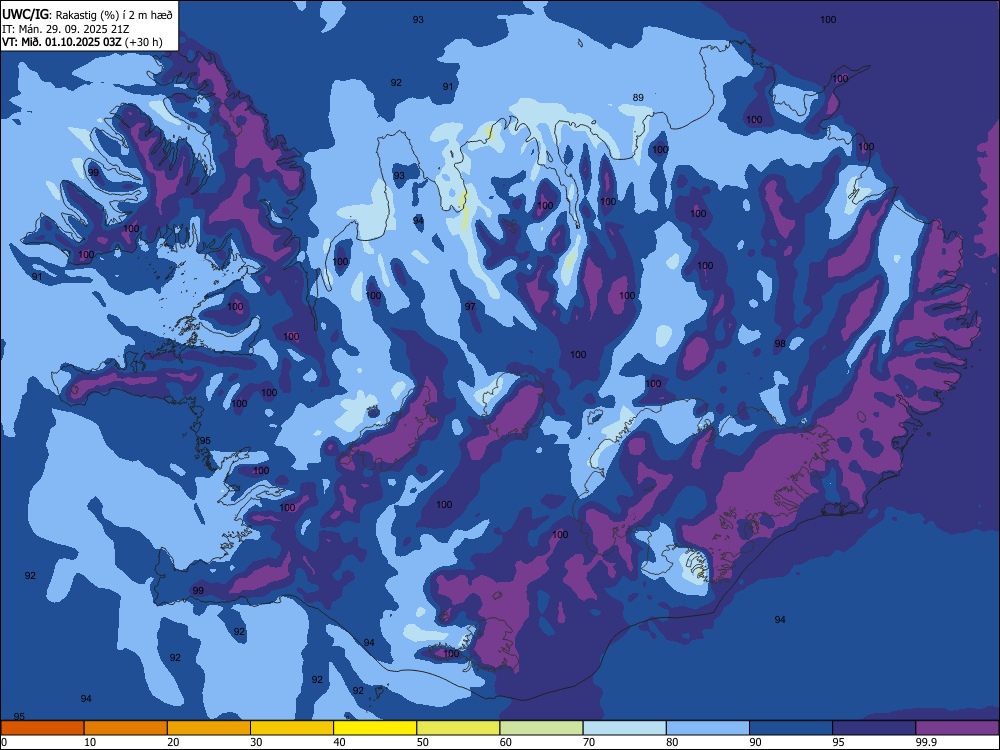
Task: Click the '89' humidity value on the map
Action: point(638,98)
